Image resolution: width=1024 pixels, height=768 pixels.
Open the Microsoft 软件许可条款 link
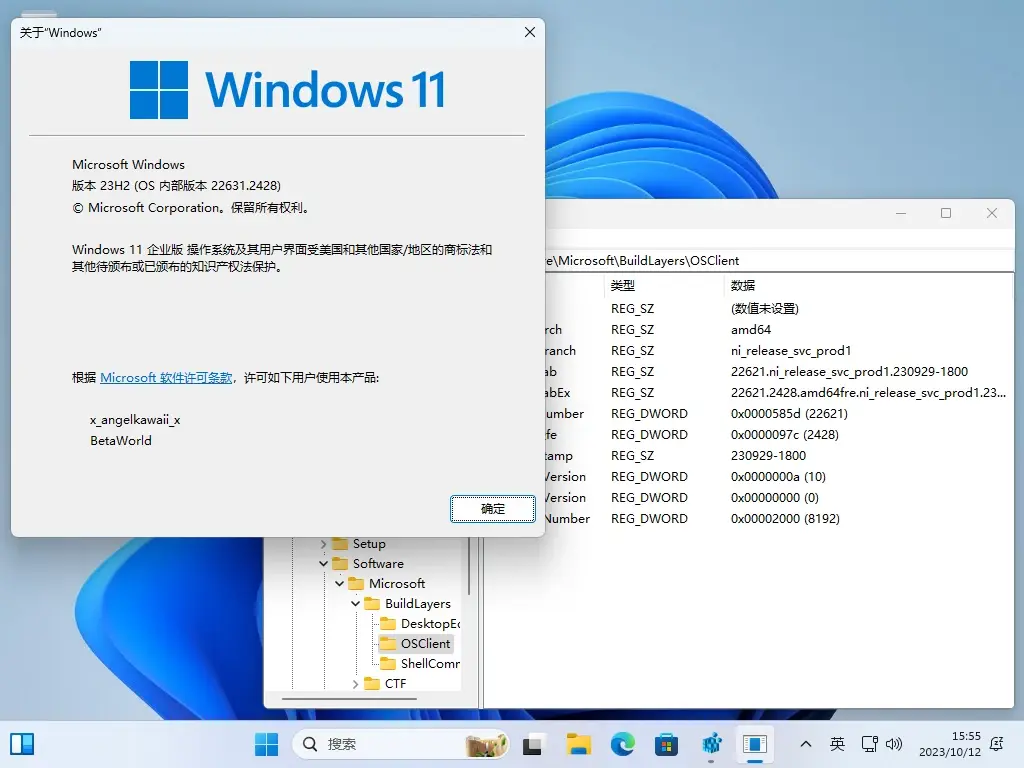point(166,377)
